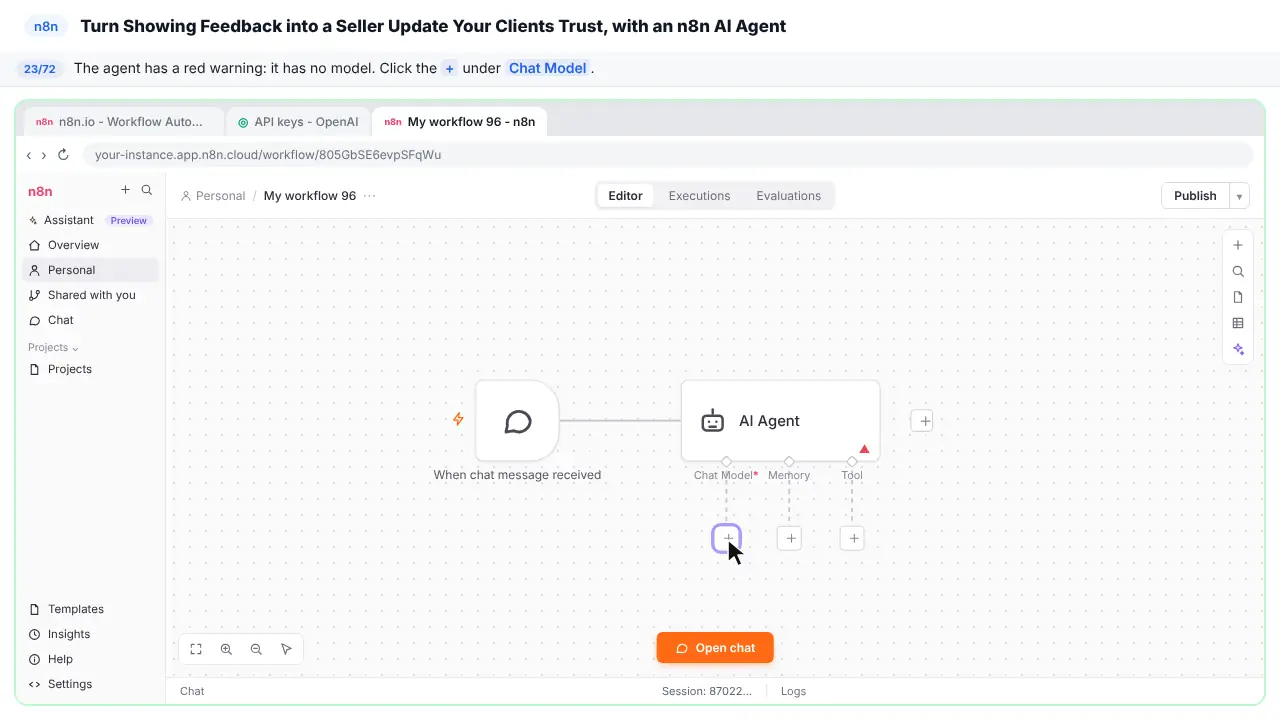
Task: Expand the Publish dropdown arrow
Action: click(x=1239, y=196)
